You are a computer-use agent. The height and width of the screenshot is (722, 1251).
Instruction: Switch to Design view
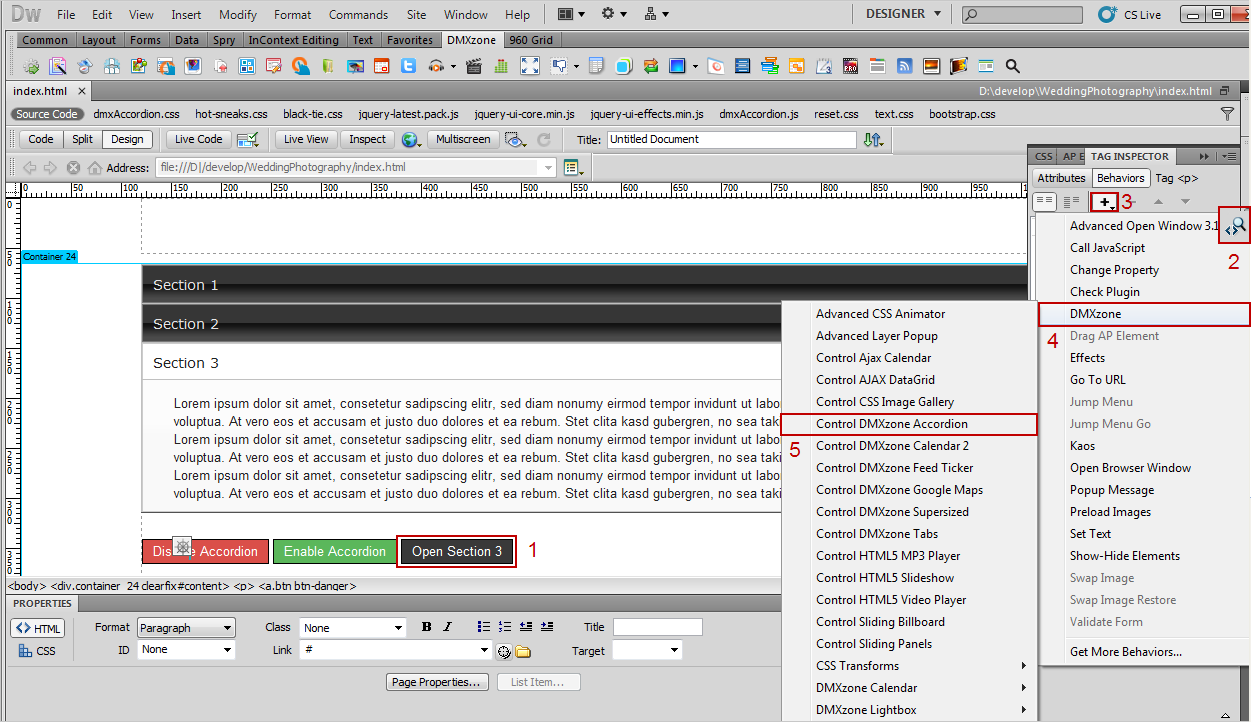pyautogui.click(x=127, y=140)
